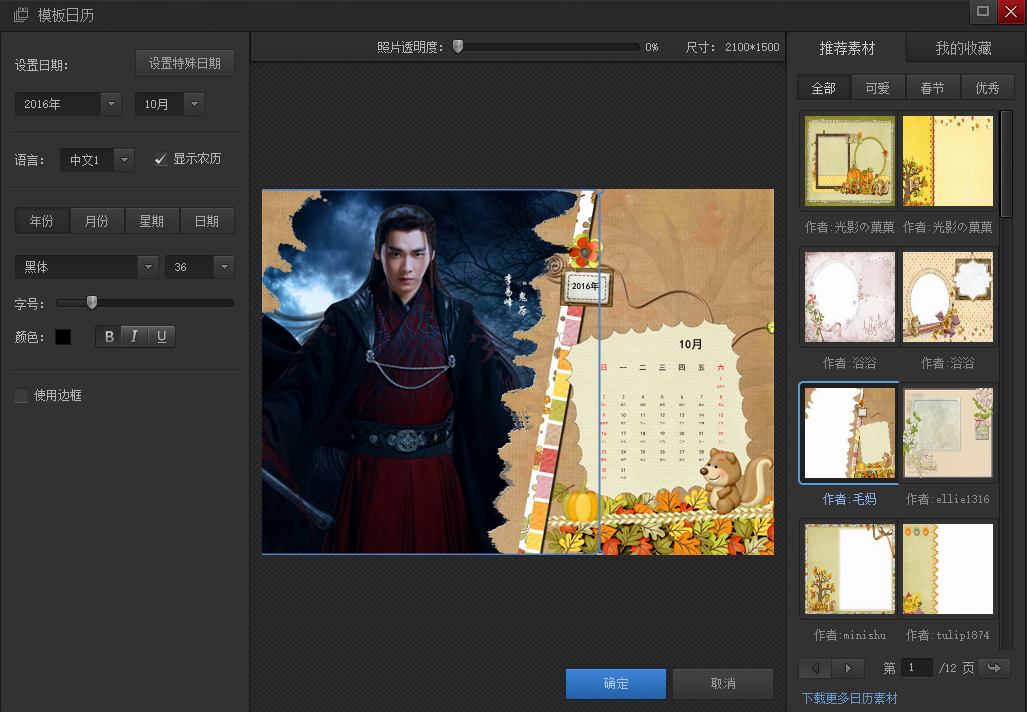Switch to the 我的收藏 tab
Screen dimensions: 1027x712
pos(963,47)
